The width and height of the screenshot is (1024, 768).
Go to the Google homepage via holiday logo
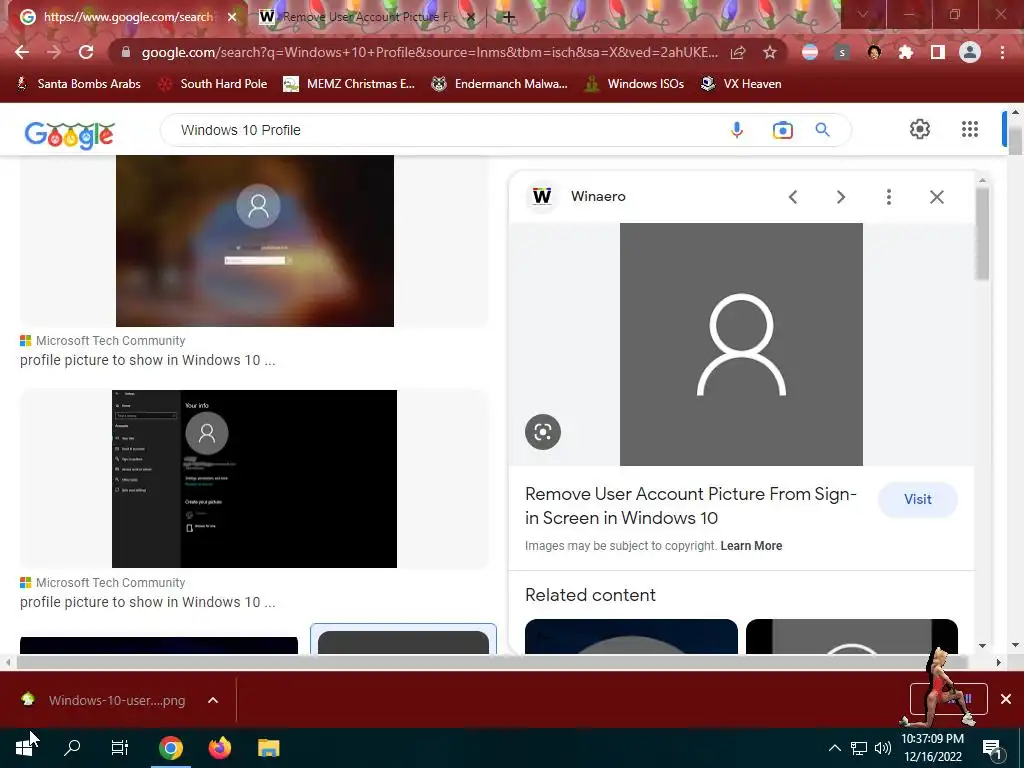coord(70,135)
